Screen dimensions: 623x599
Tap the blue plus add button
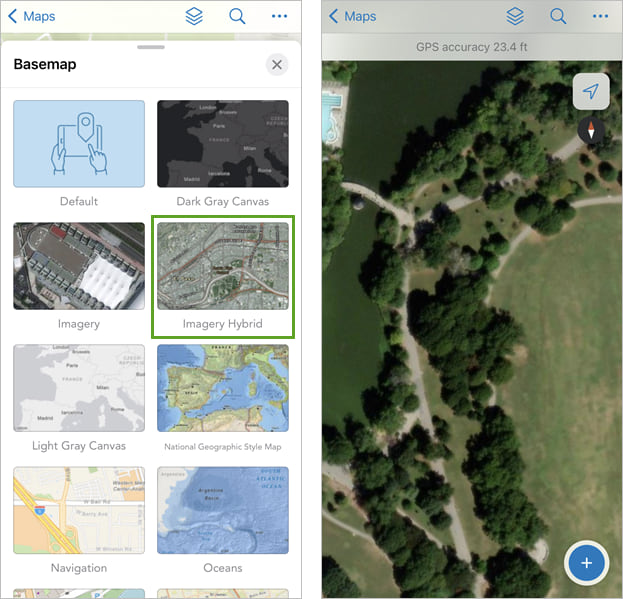click(x=586, y=563)
